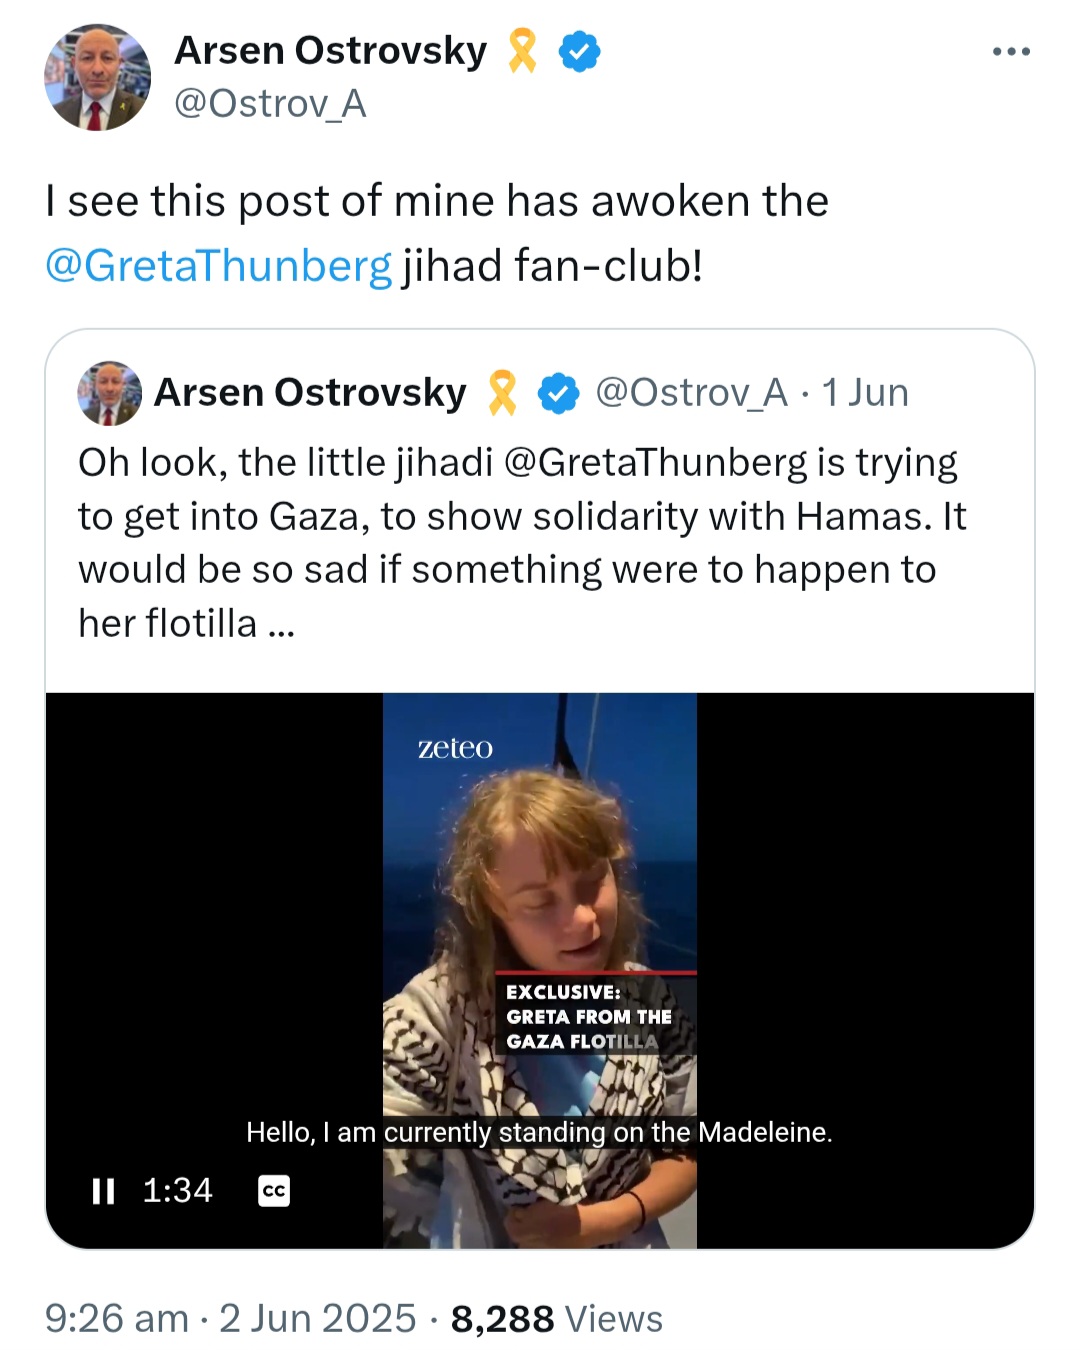The width and height of the screenshot is (1080, 1350).
Task: Click the Arsen Ostrovsky display name at top
Action: [x=330, y=51]
